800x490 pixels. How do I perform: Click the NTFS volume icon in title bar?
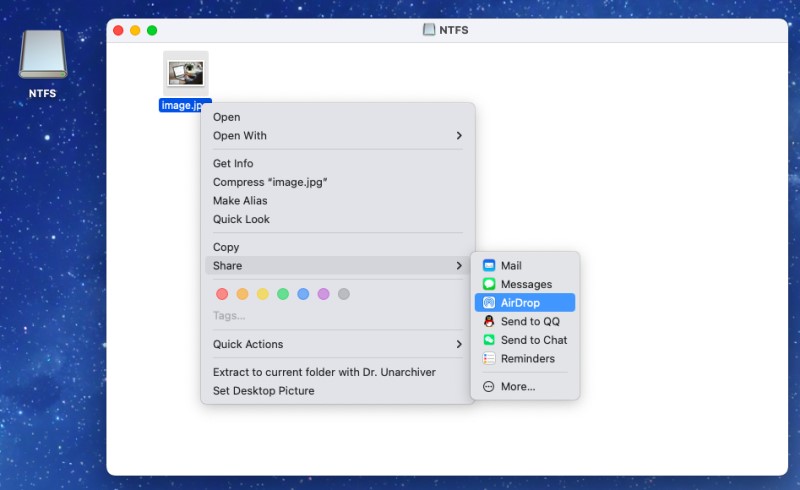pos(429,30)
